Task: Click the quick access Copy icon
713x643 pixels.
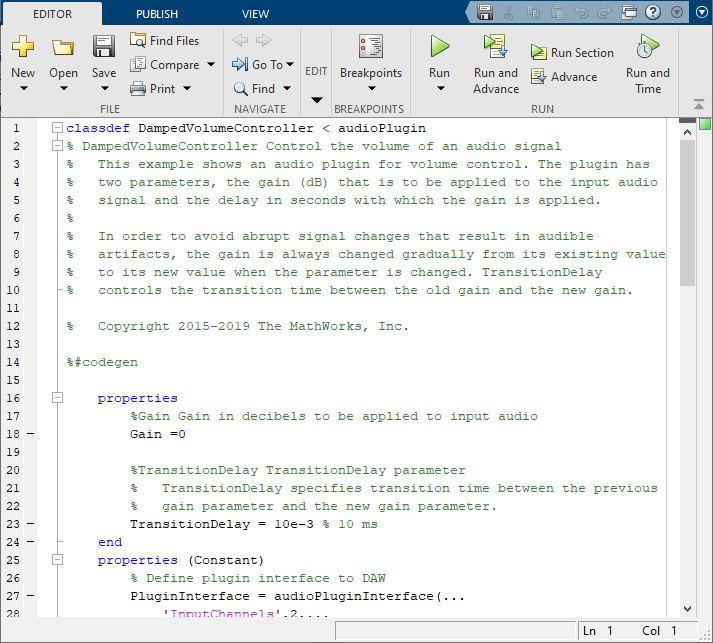Action: click(533, 12)
